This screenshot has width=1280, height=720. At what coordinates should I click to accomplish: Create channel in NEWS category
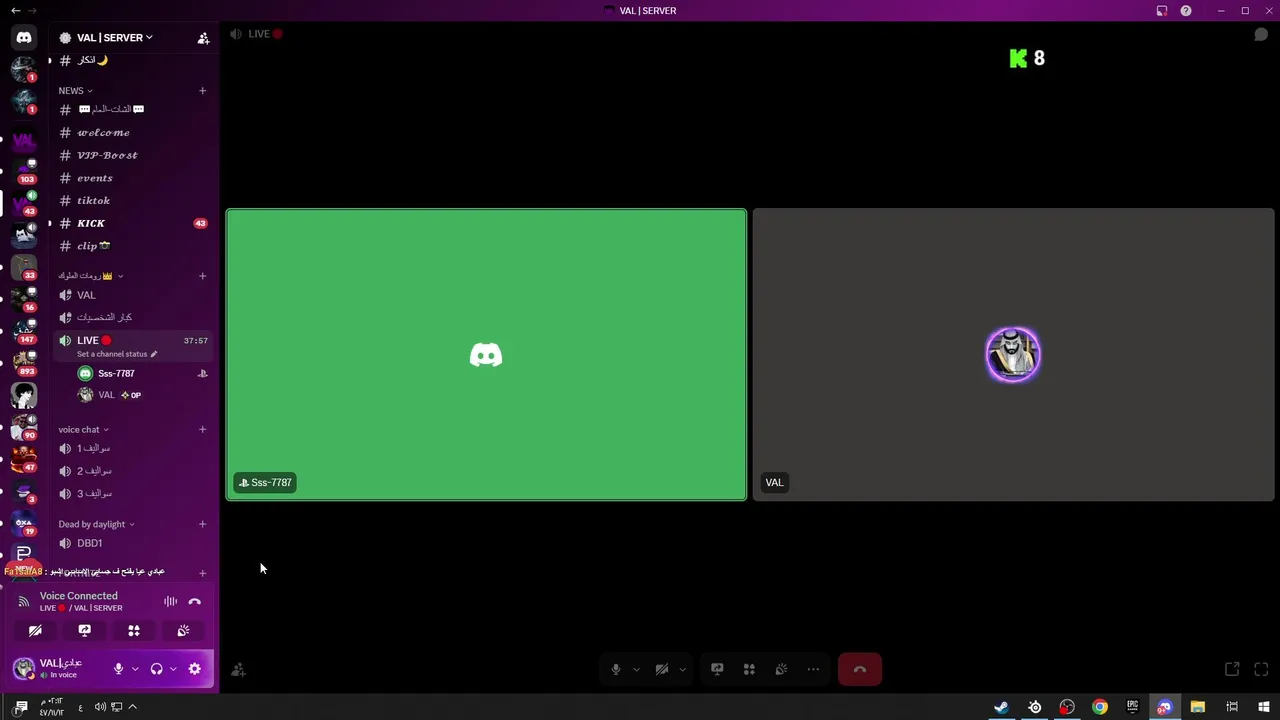click(x=202, y=91)
